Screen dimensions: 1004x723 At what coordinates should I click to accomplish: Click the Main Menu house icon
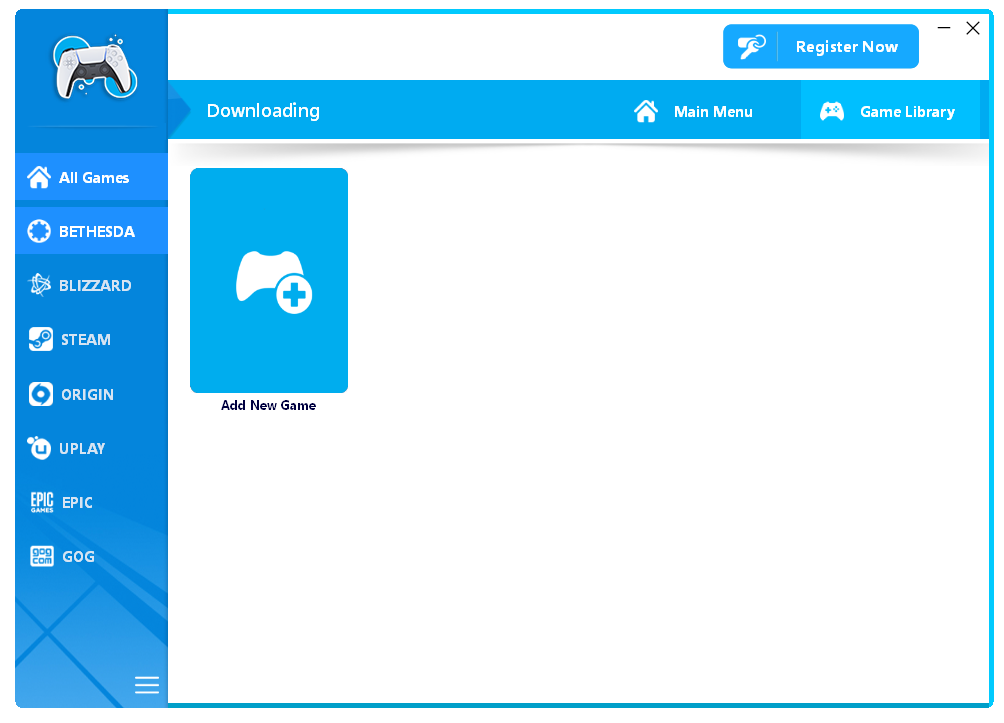[x=645, y=111]
